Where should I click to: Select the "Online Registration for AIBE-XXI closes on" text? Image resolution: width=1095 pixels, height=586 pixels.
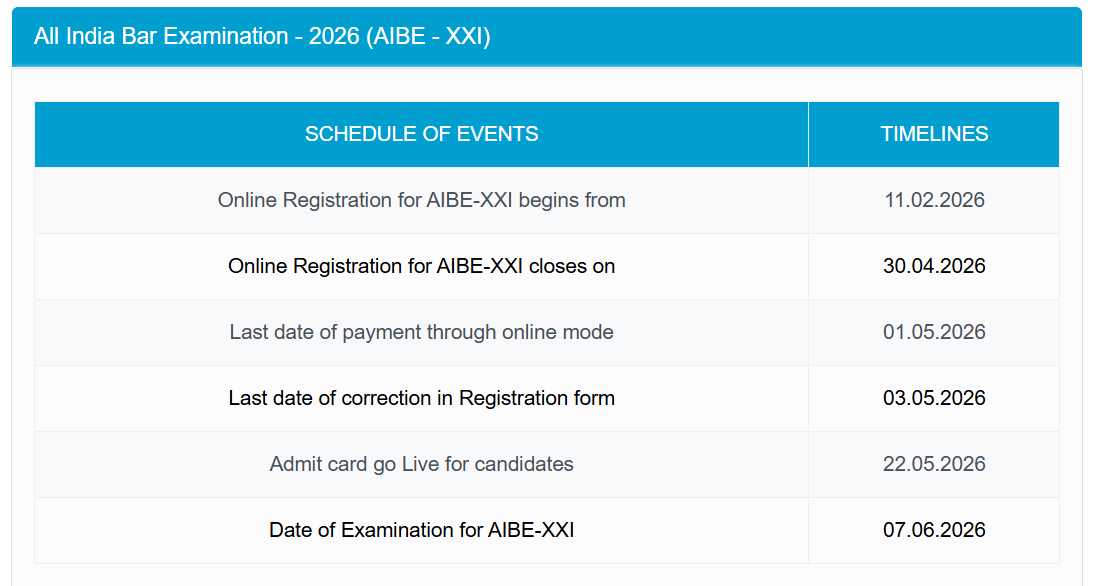click(421, 266)
